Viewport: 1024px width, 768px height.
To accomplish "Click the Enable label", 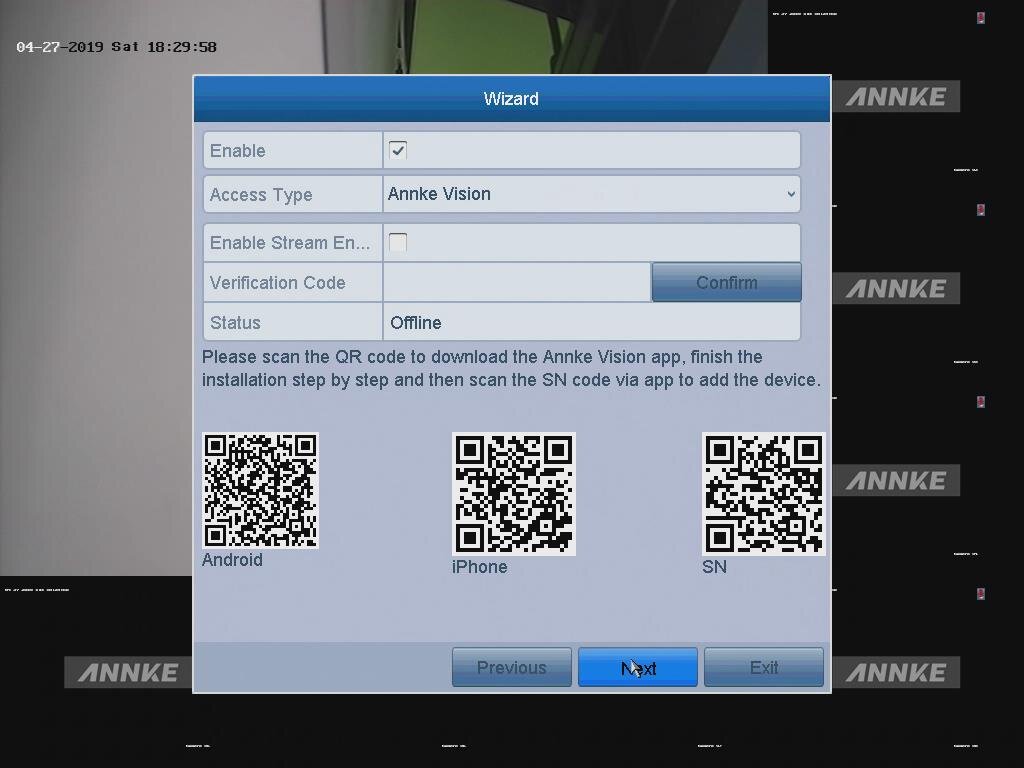I will click(x=238, y=151).
